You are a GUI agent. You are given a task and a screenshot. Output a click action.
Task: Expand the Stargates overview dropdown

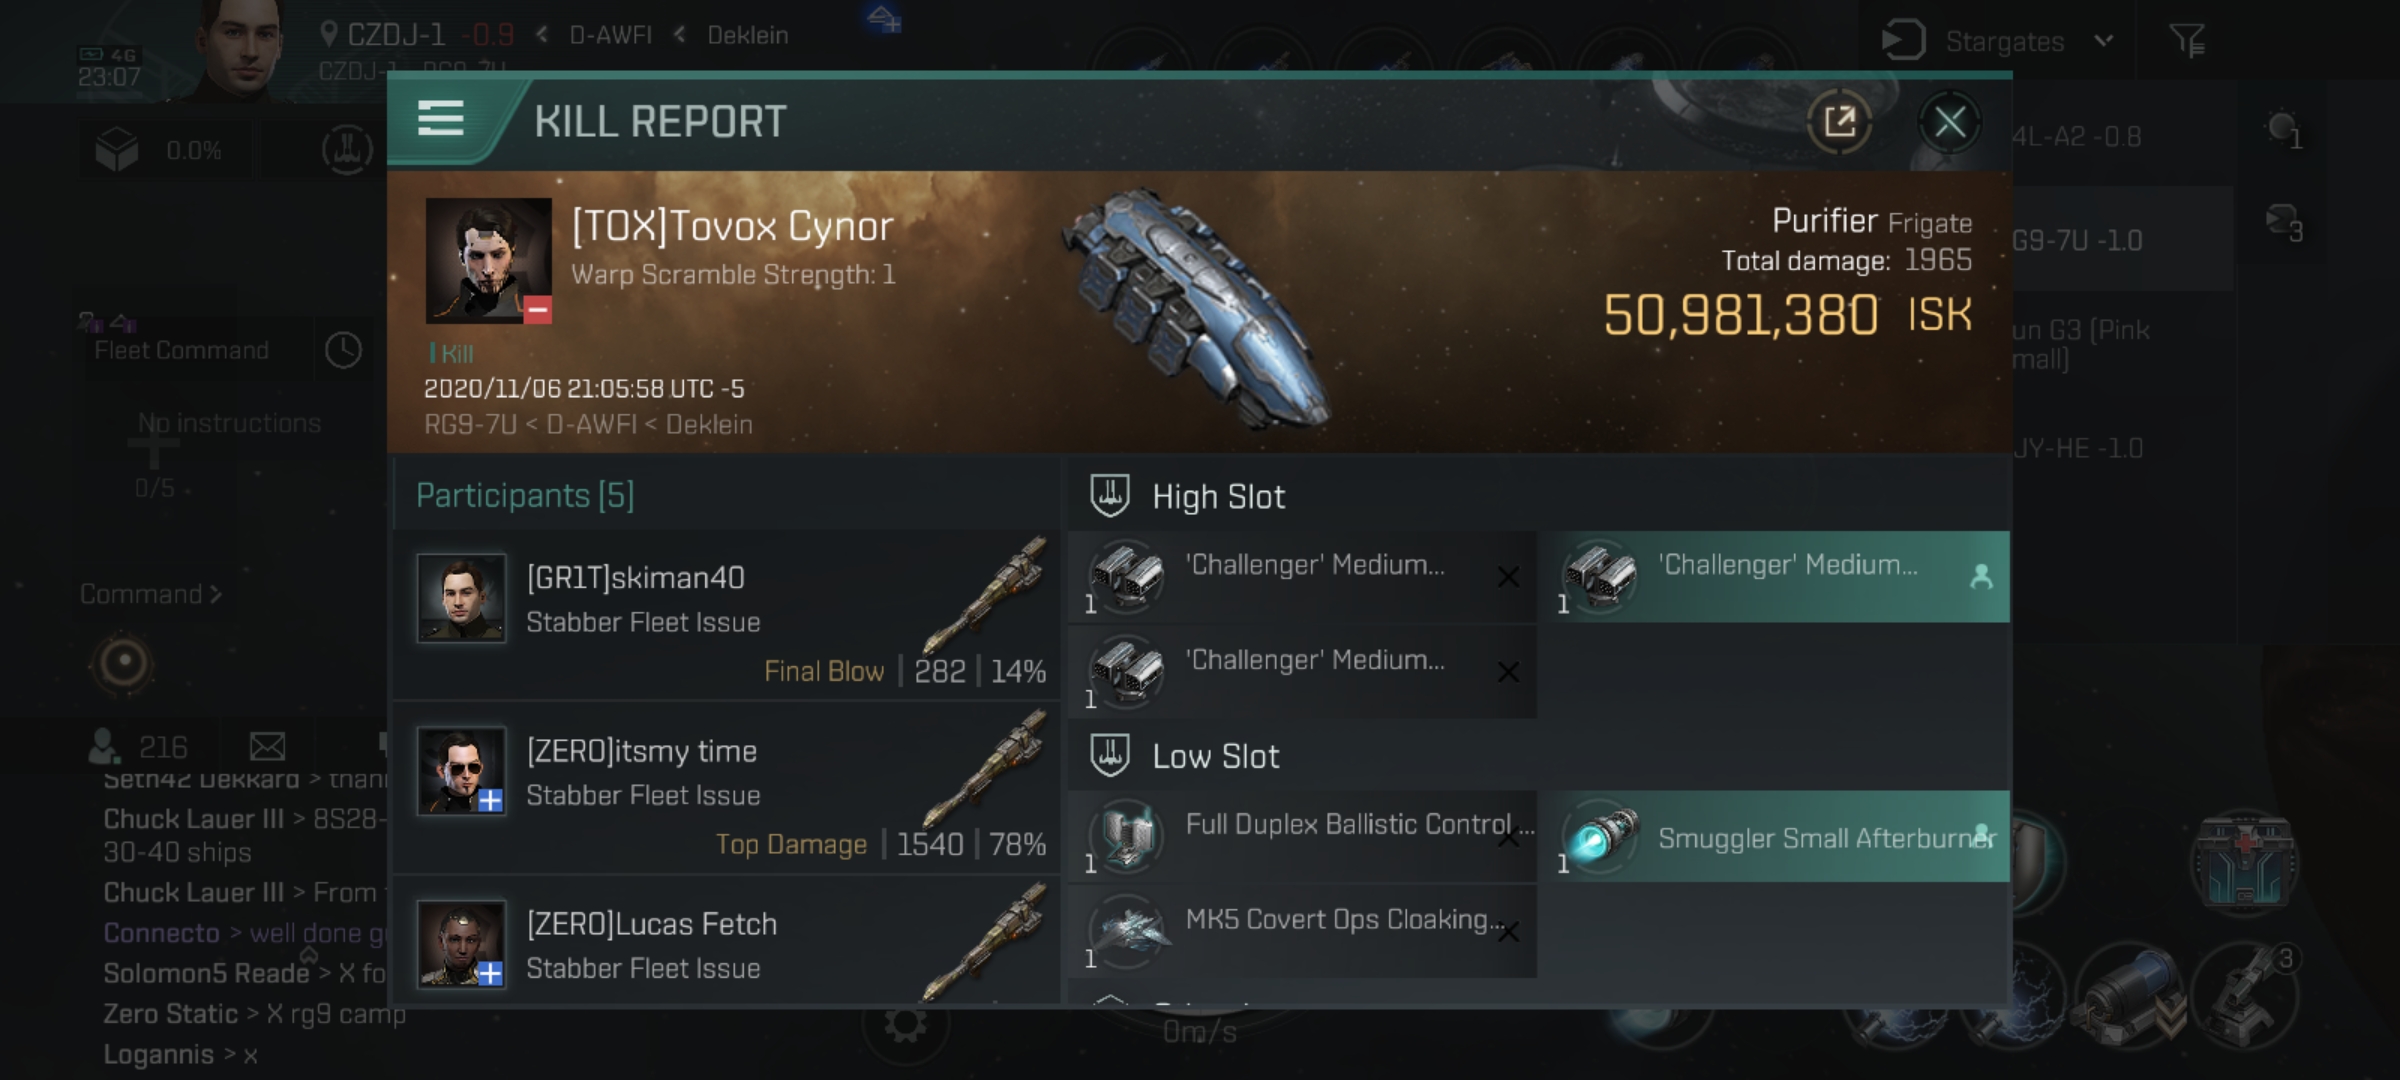click(2104, 41)
